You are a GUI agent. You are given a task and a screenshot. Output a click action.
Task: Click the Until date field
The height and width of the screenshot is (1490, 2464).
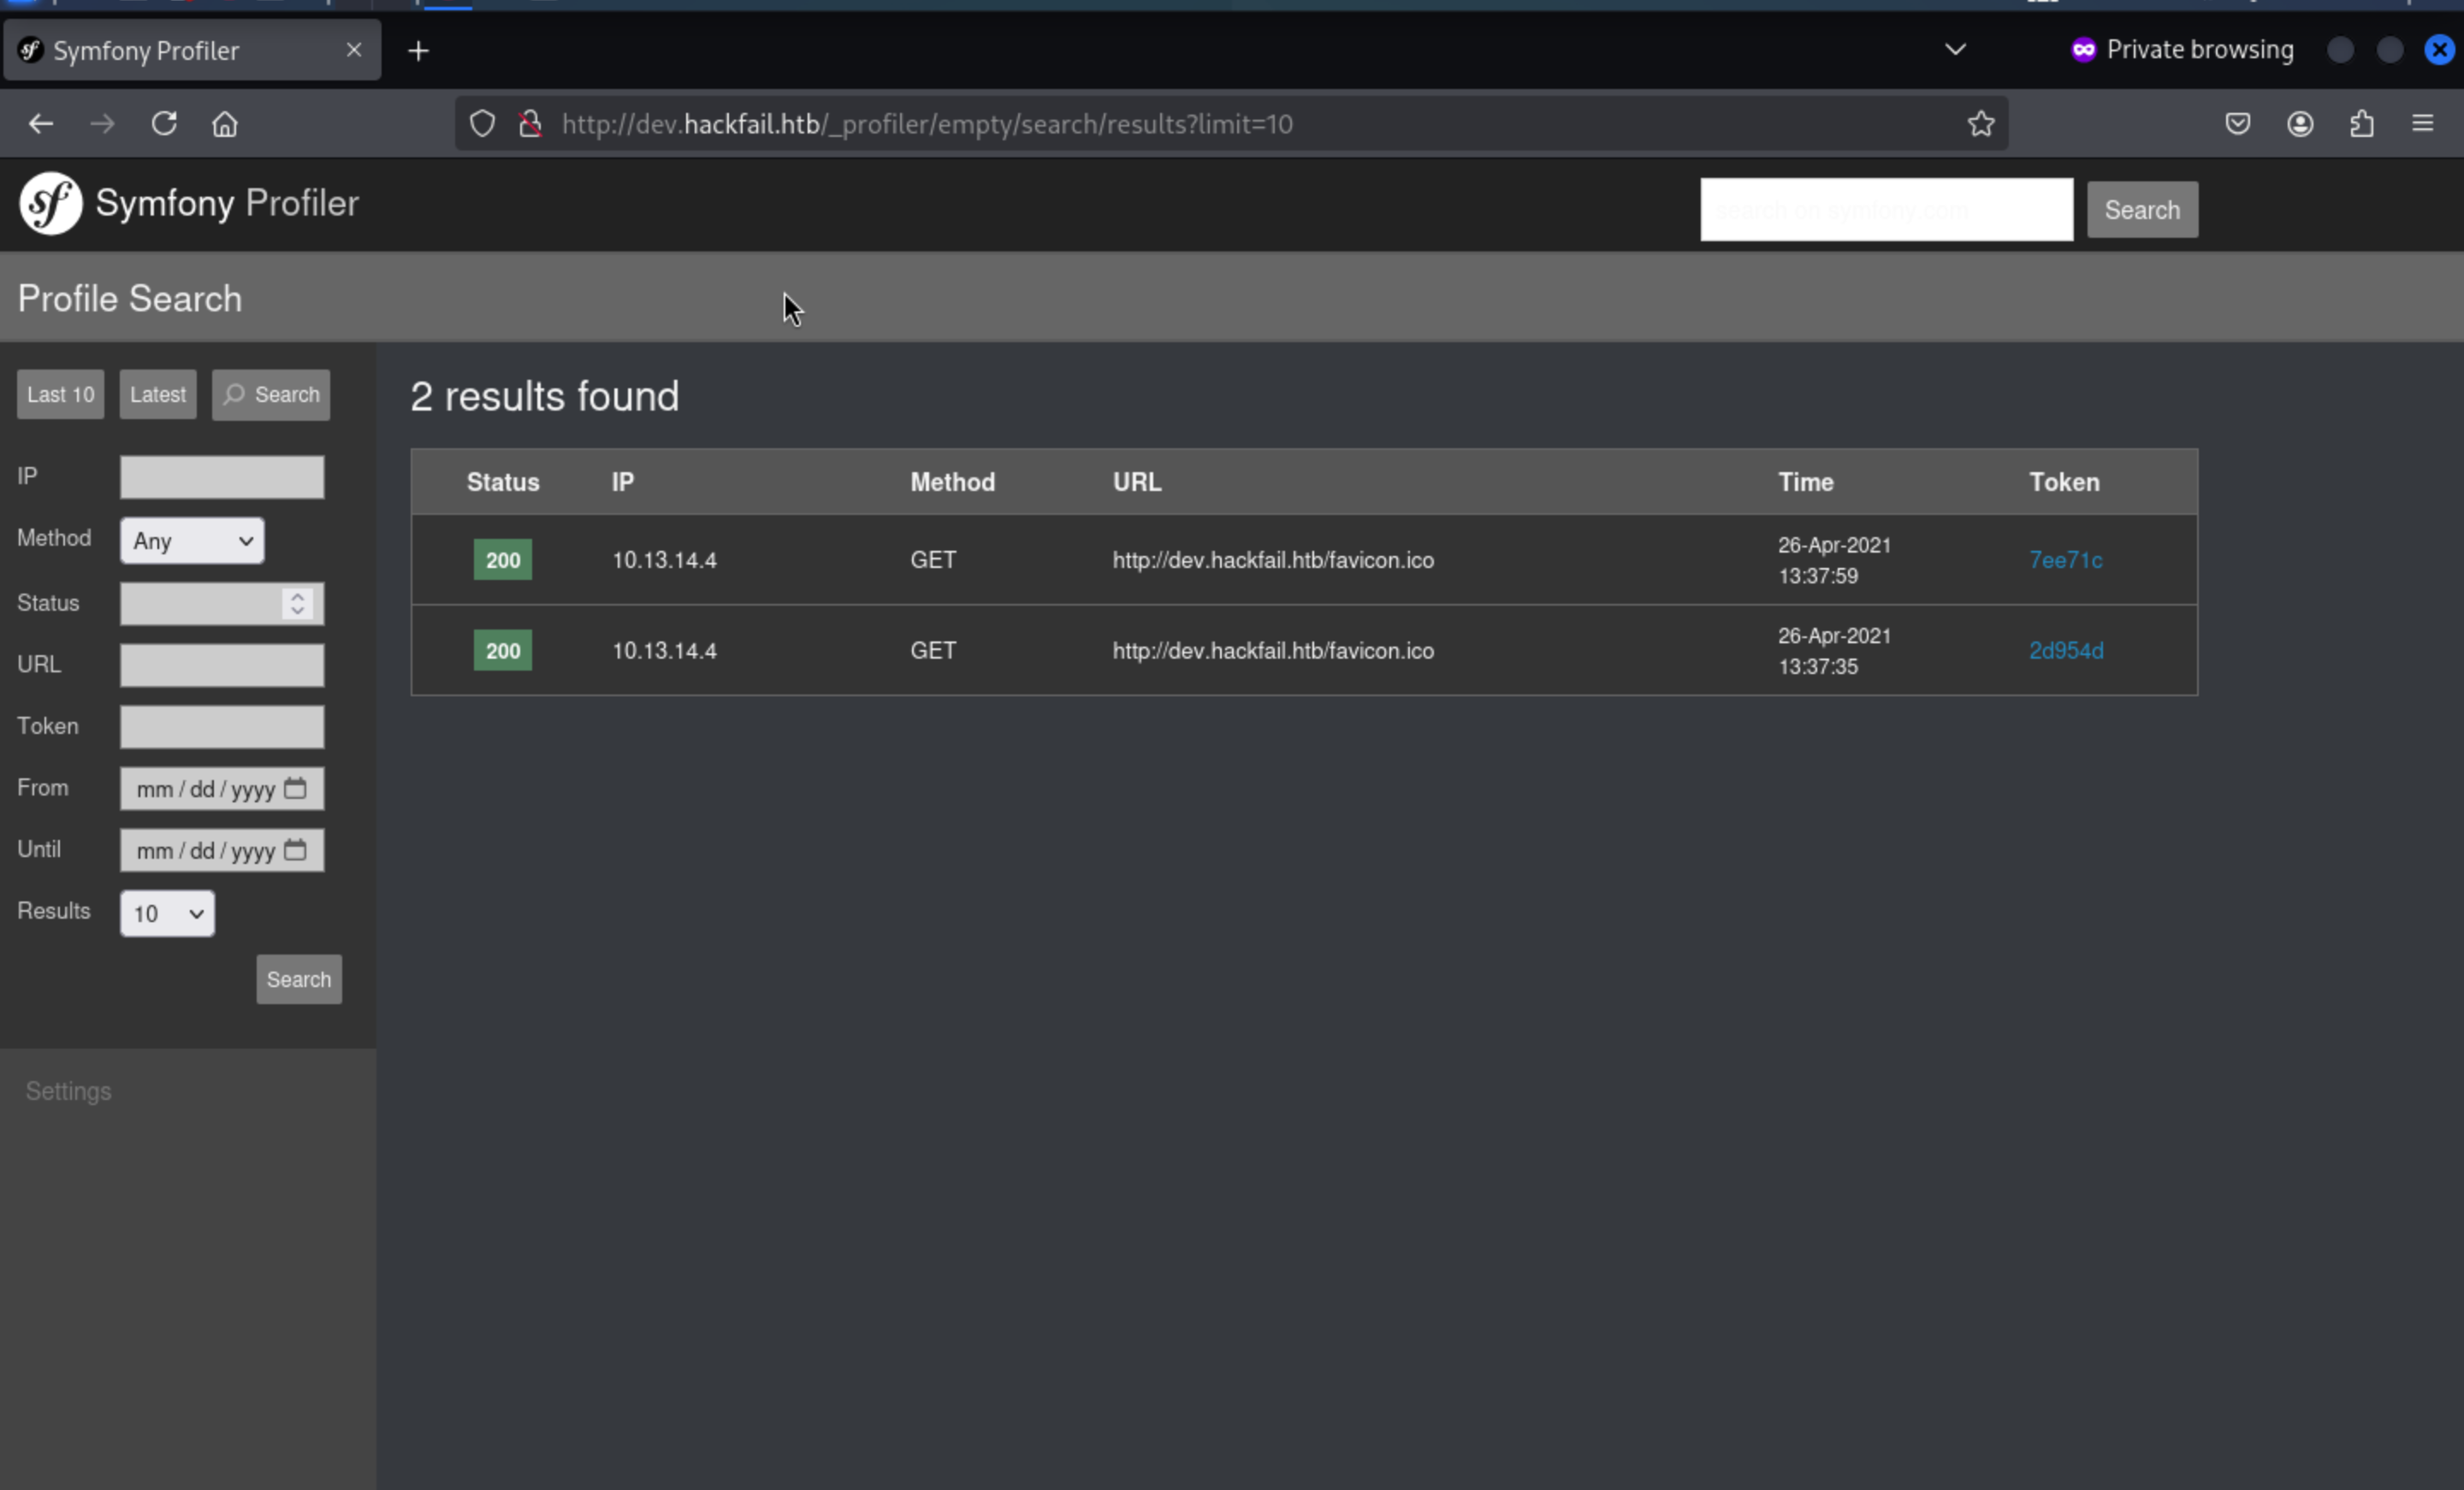pos(222,850)
